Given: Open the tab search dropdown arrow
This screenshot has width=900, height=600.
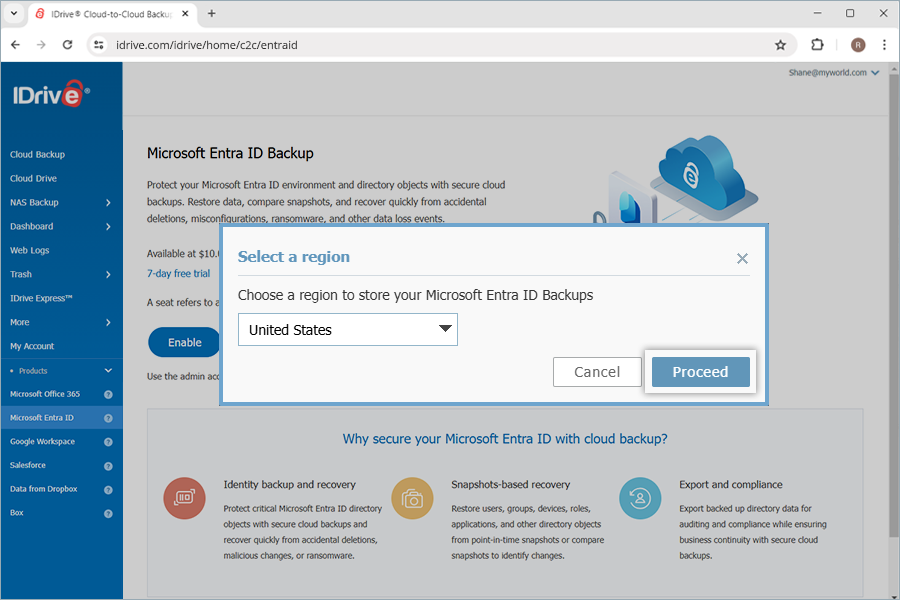Looking at the screenshot, I should click(x=14, y=13).
